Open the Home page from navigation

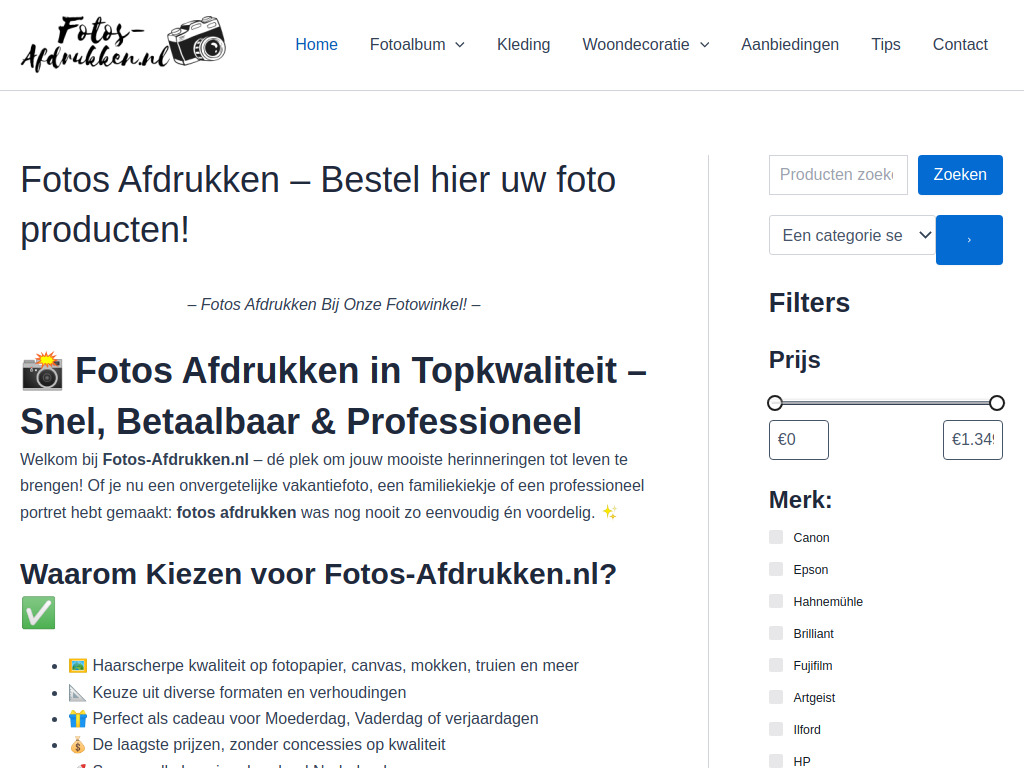click(316, 45)
